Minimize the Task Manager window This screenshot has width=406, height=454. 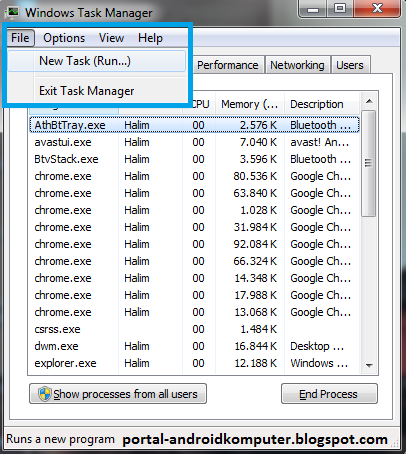coord(313,8)
